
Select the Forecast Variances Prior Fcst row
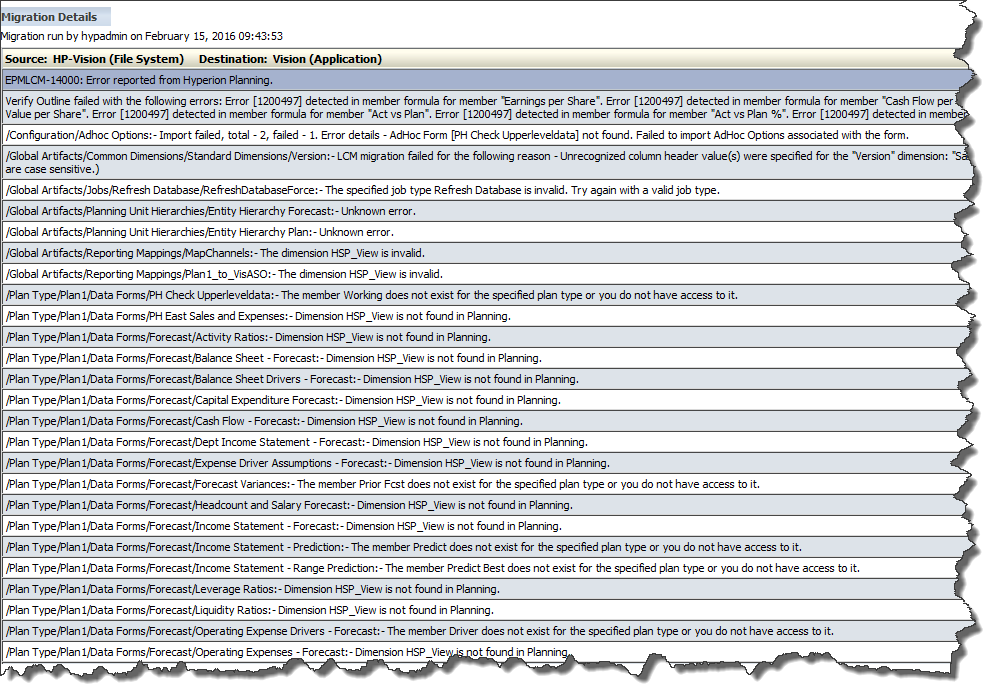[x=483, y=484]
